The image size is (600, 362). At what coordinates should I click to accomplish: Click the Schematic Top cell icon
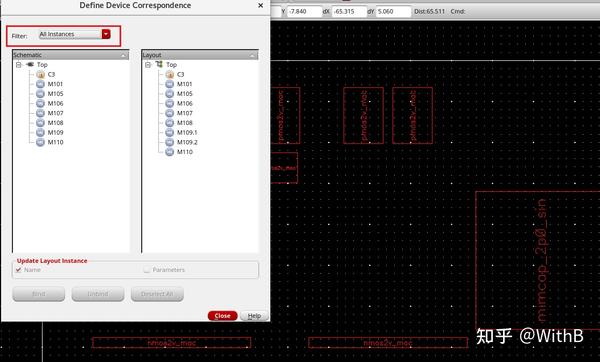(x=30, y=64)
